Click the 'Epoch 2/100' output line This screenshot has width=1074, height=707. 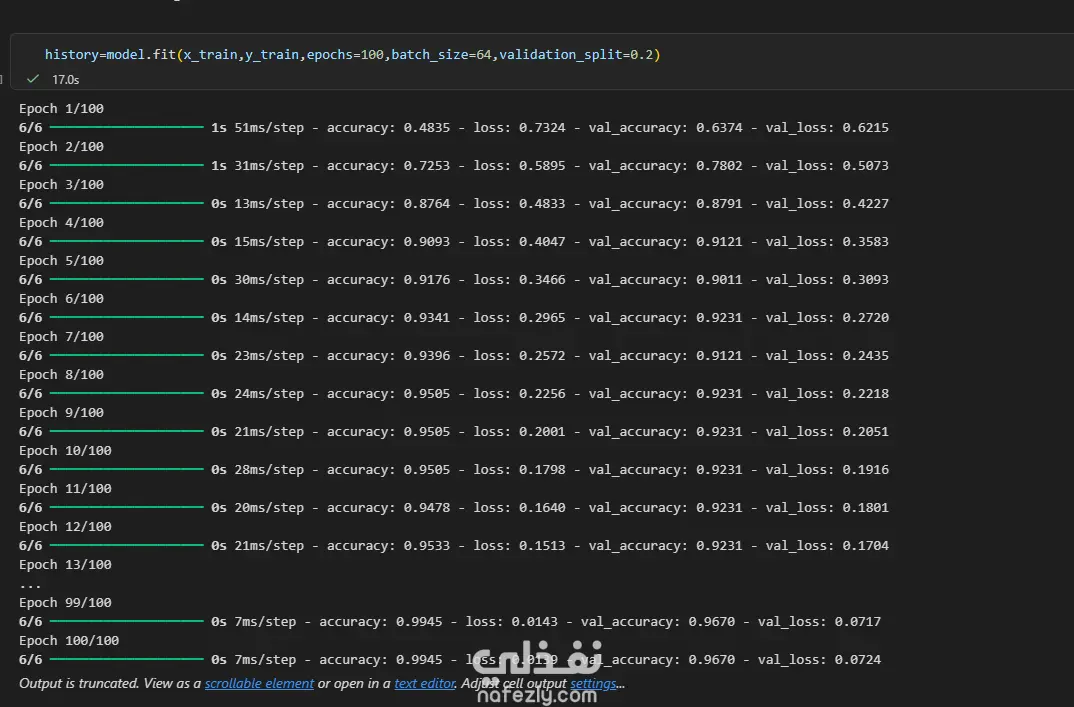pos(62,147)
